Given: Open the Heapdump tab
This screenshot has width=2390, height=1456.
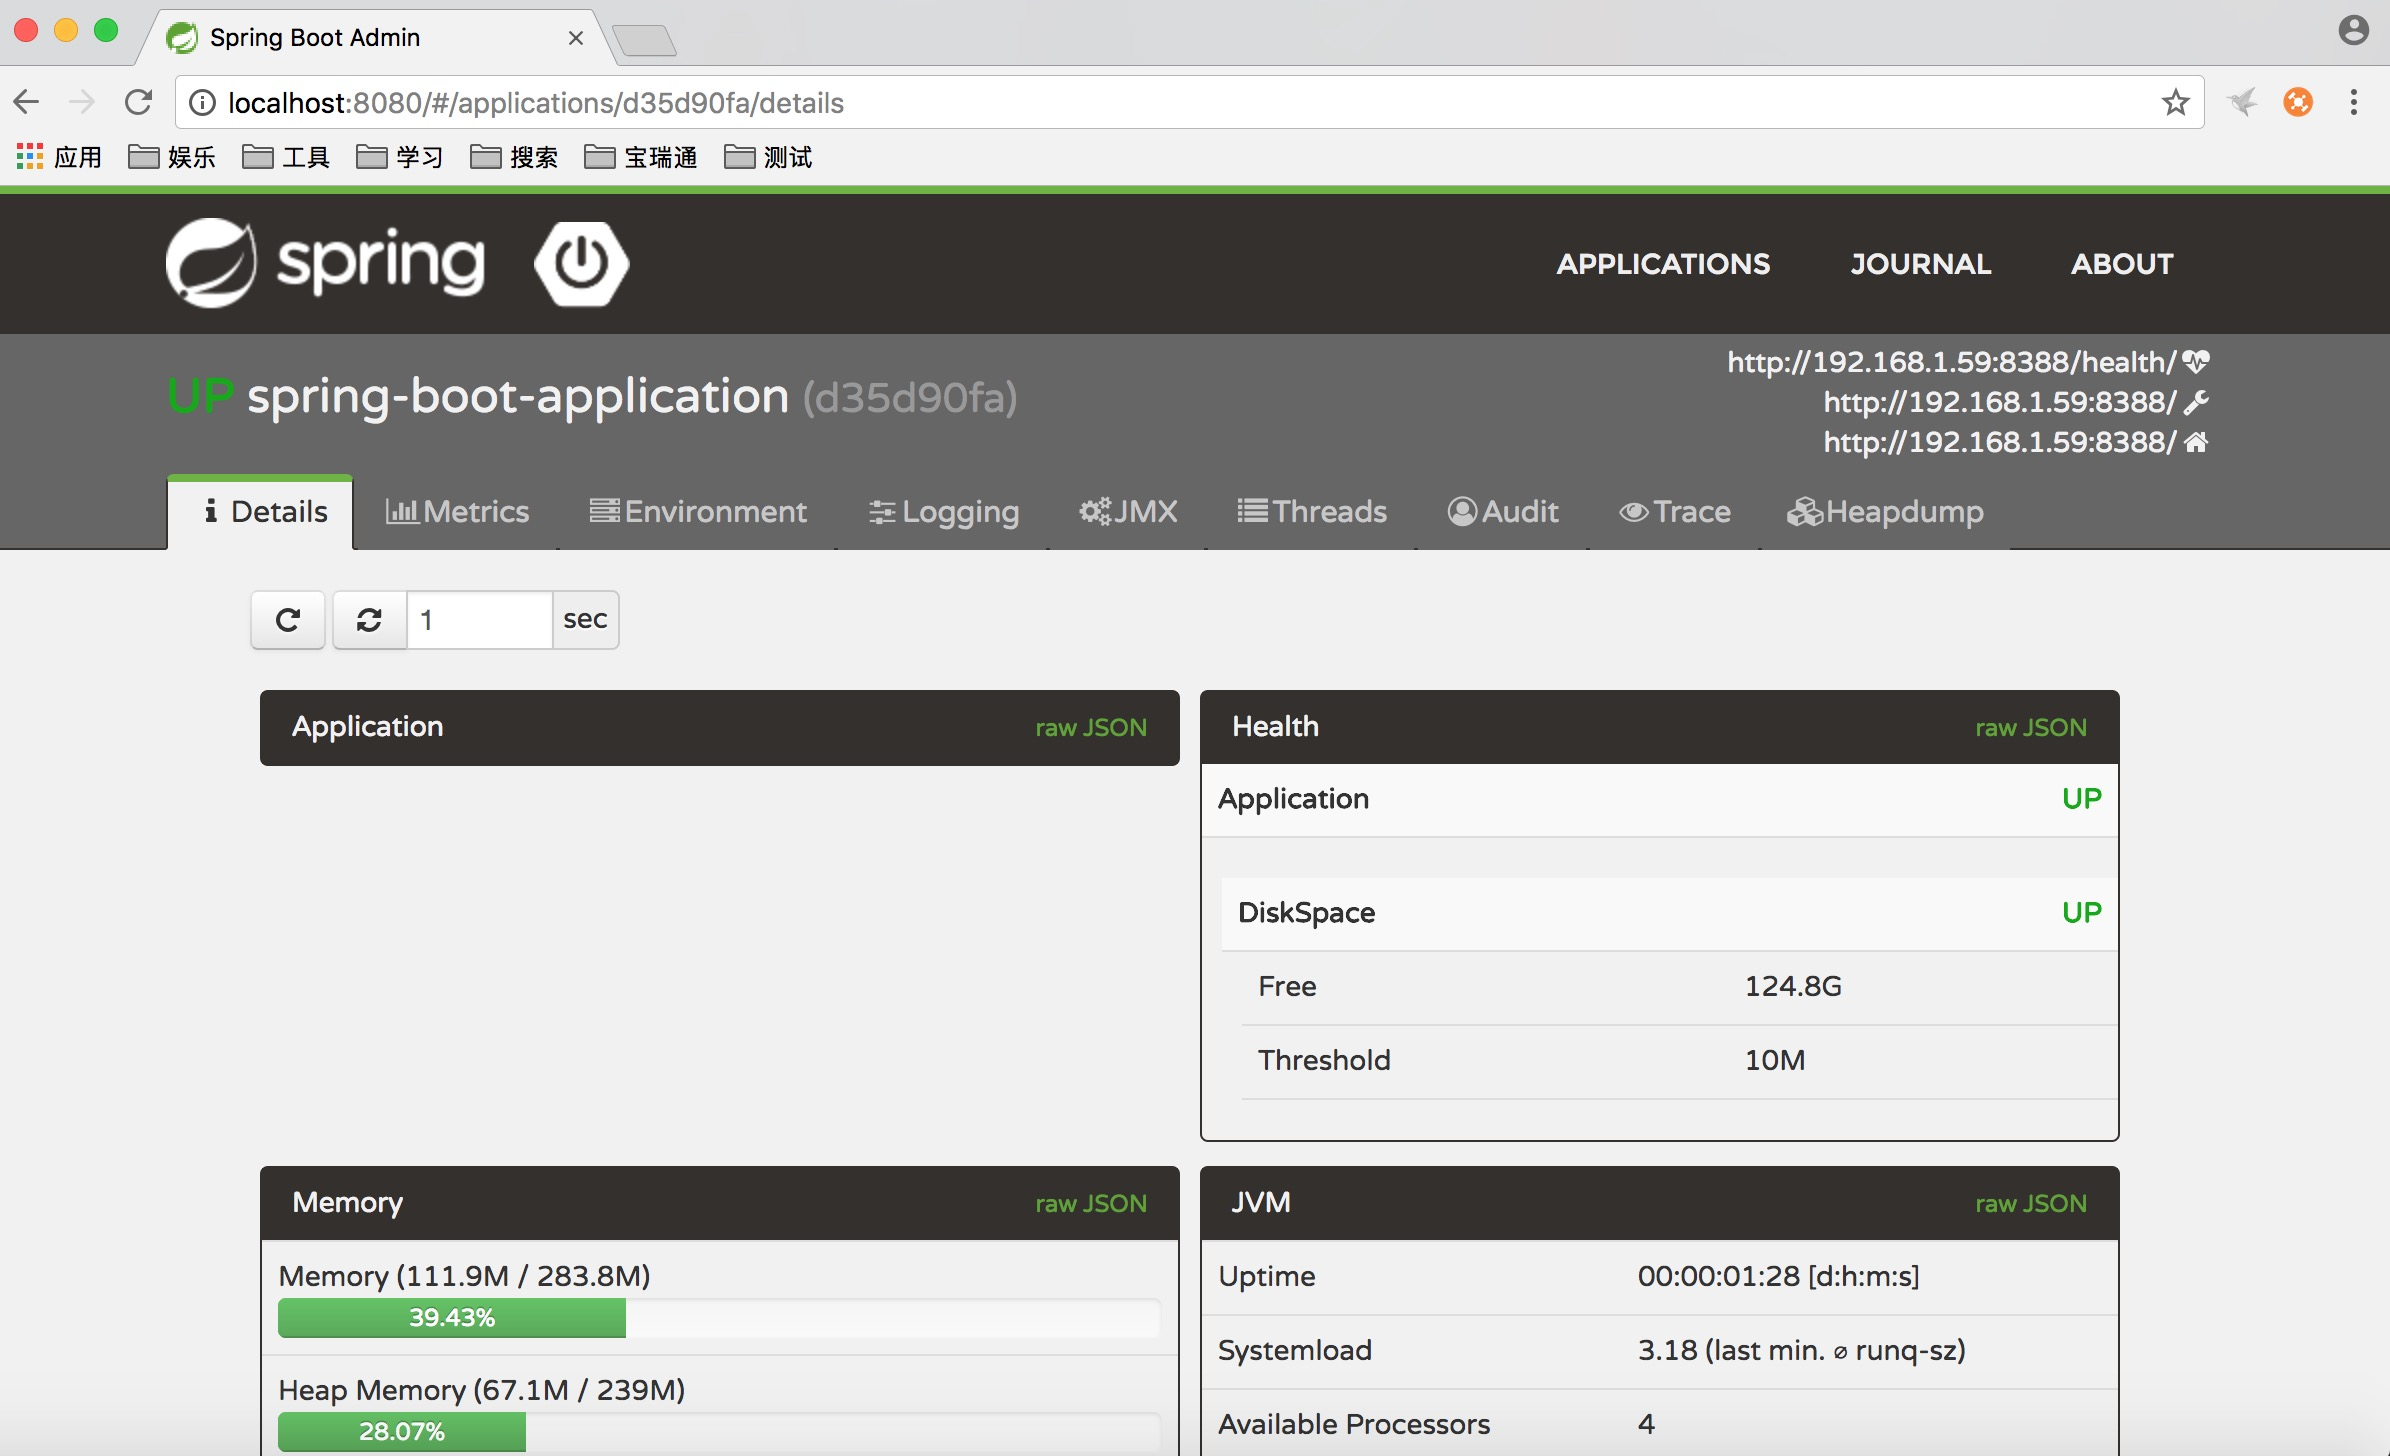Looking at the screenshot, I should click(x=1885, y=512).
